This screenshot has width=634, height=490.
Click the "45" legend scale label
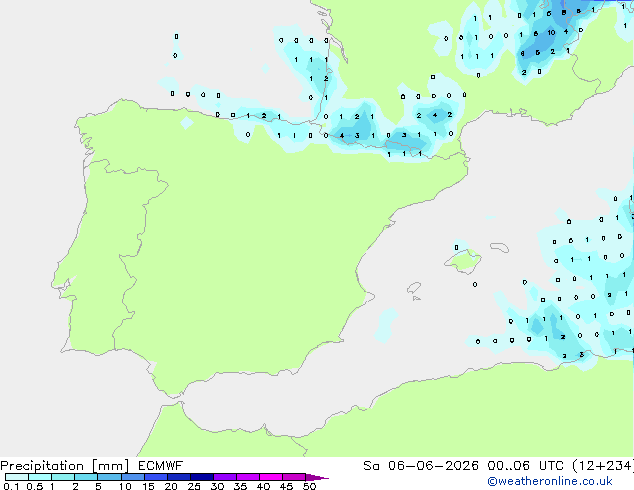tap(286, 486)
